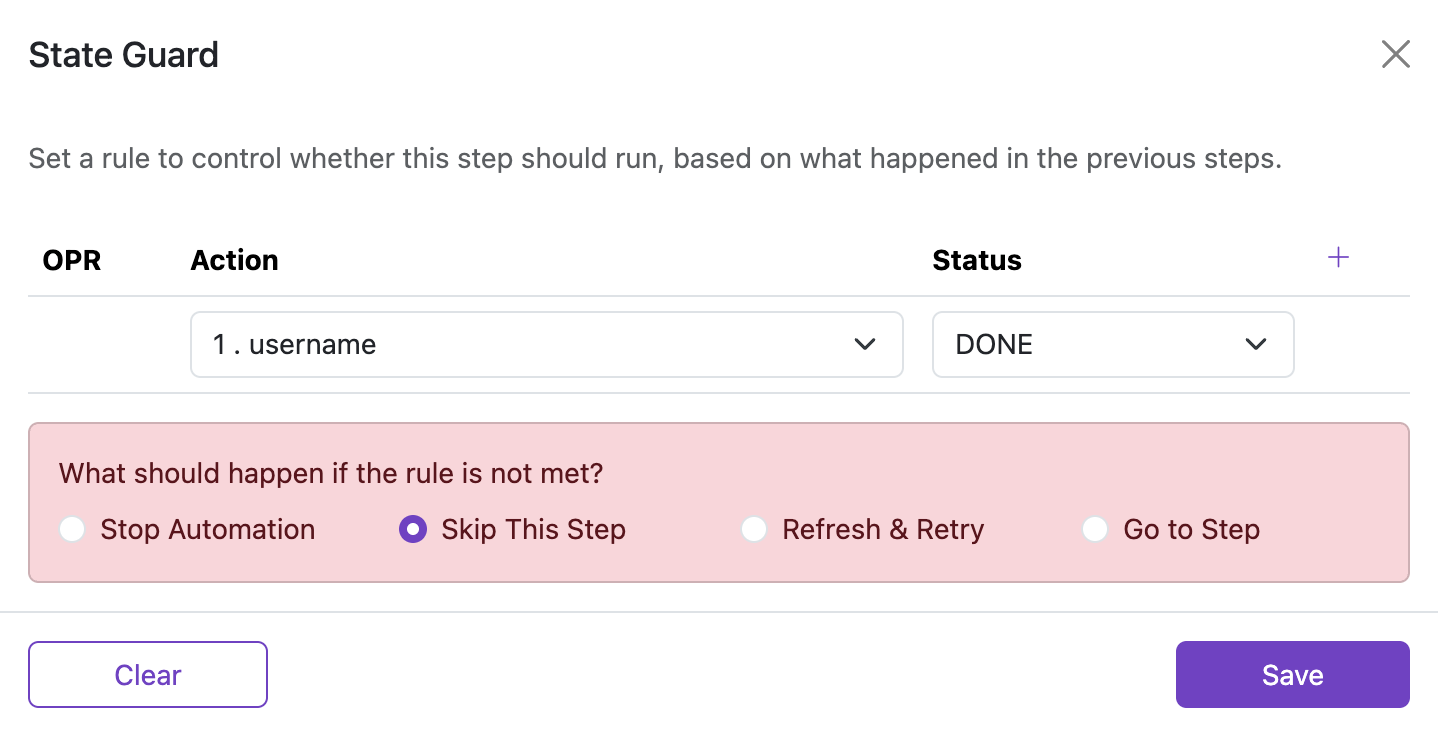Save the state guard rule

coord(1292,675)
